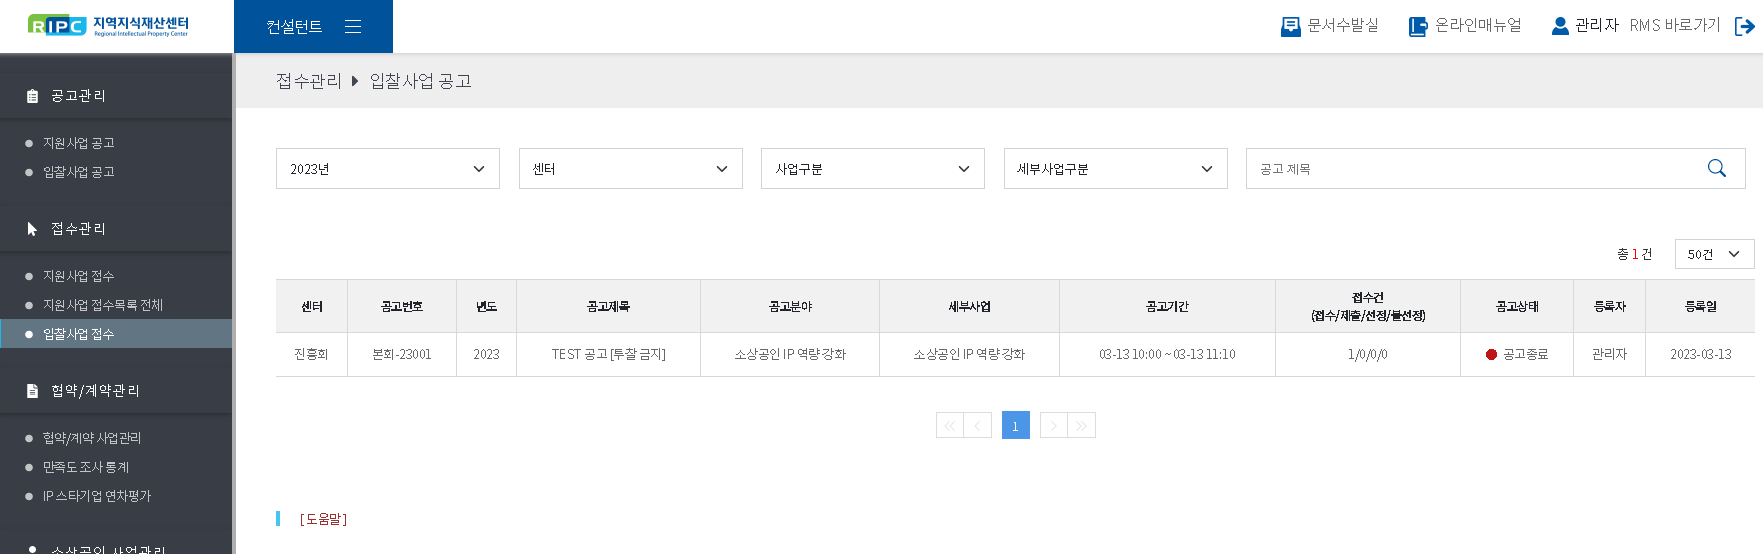This screenshot has height=554, width=1763.
Task: Open the 센터 dropdown
Action: (x=630, y=169)
